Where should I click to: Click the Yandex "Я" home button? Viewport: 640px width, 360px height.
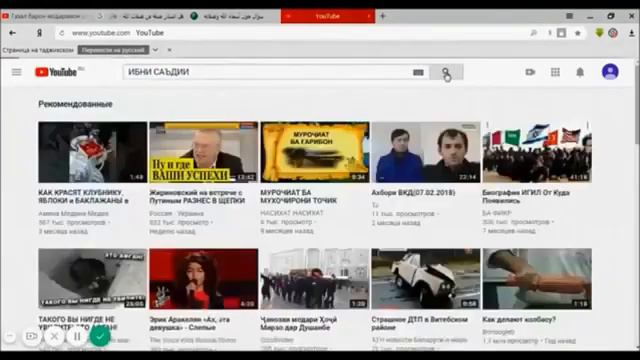(39, 33)
